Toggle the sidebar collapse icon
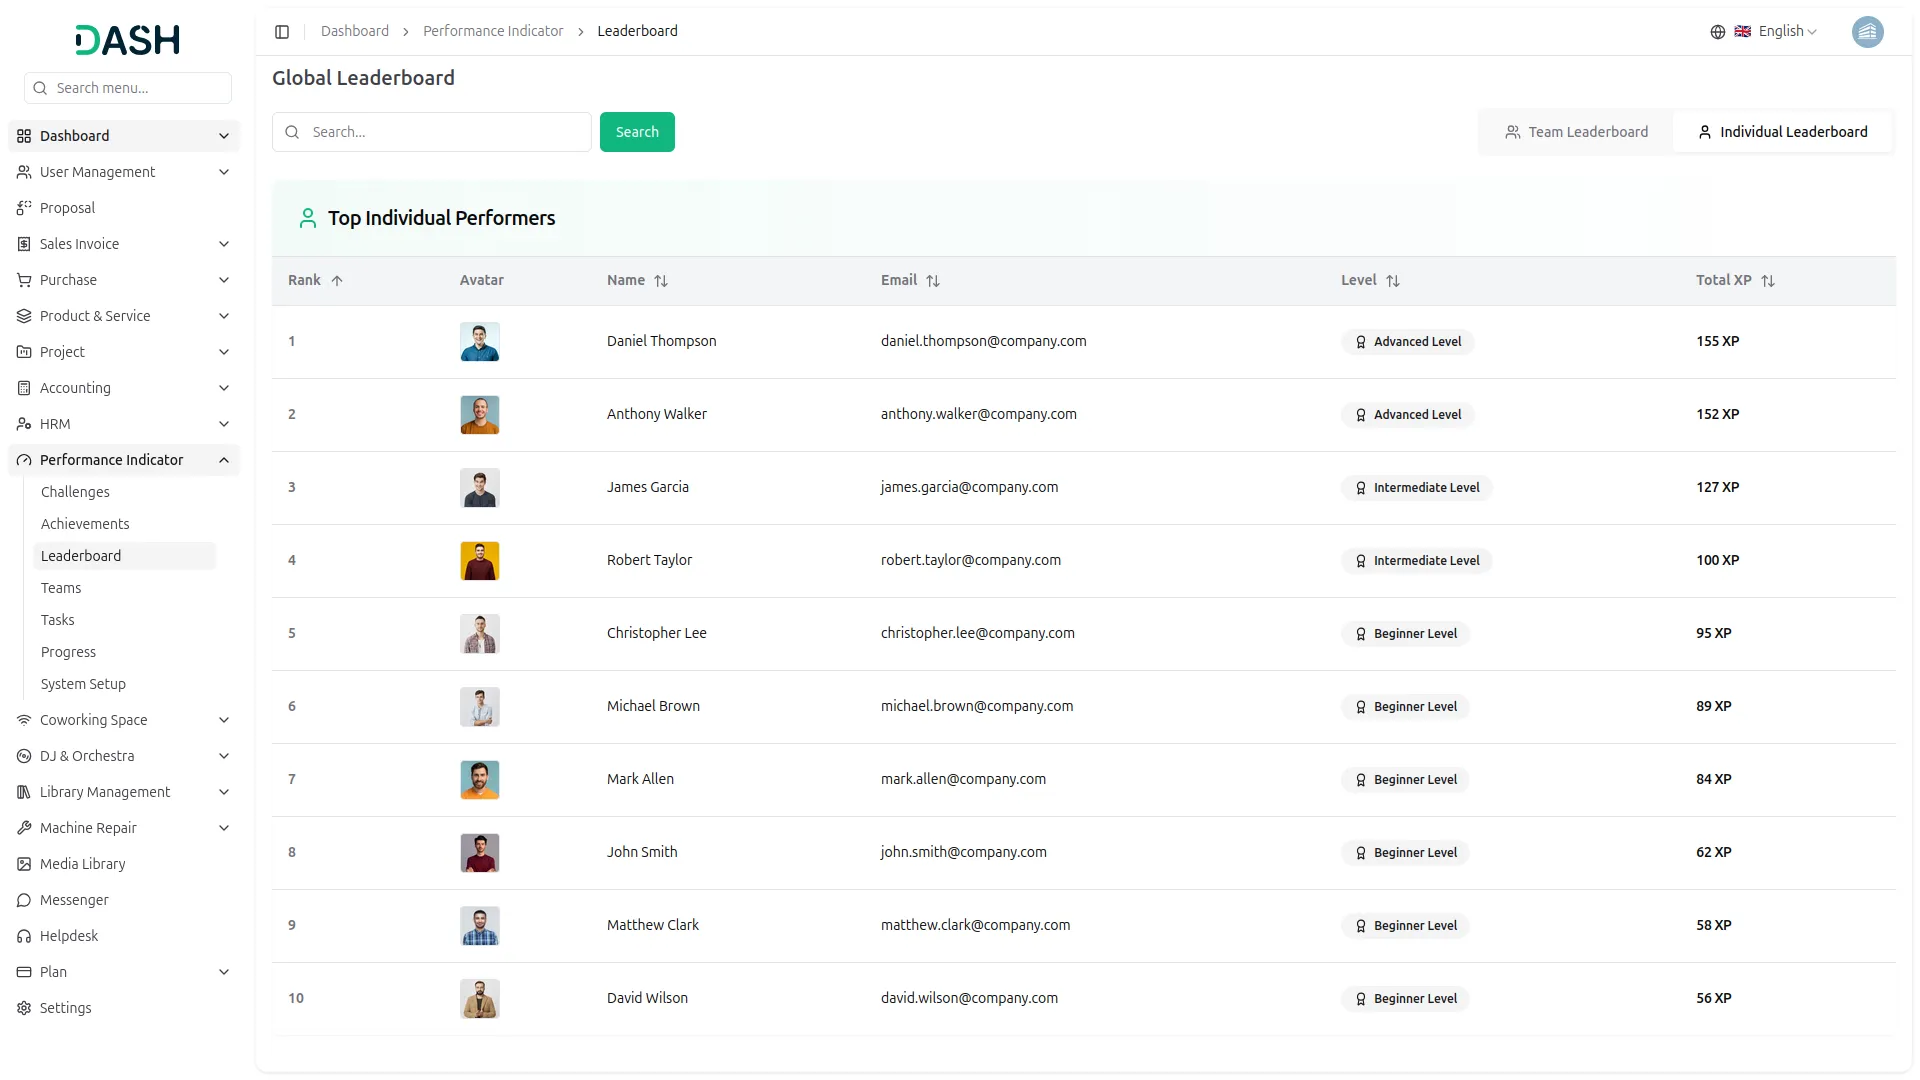This screenshot has width=1920, height=1080. 282,32
